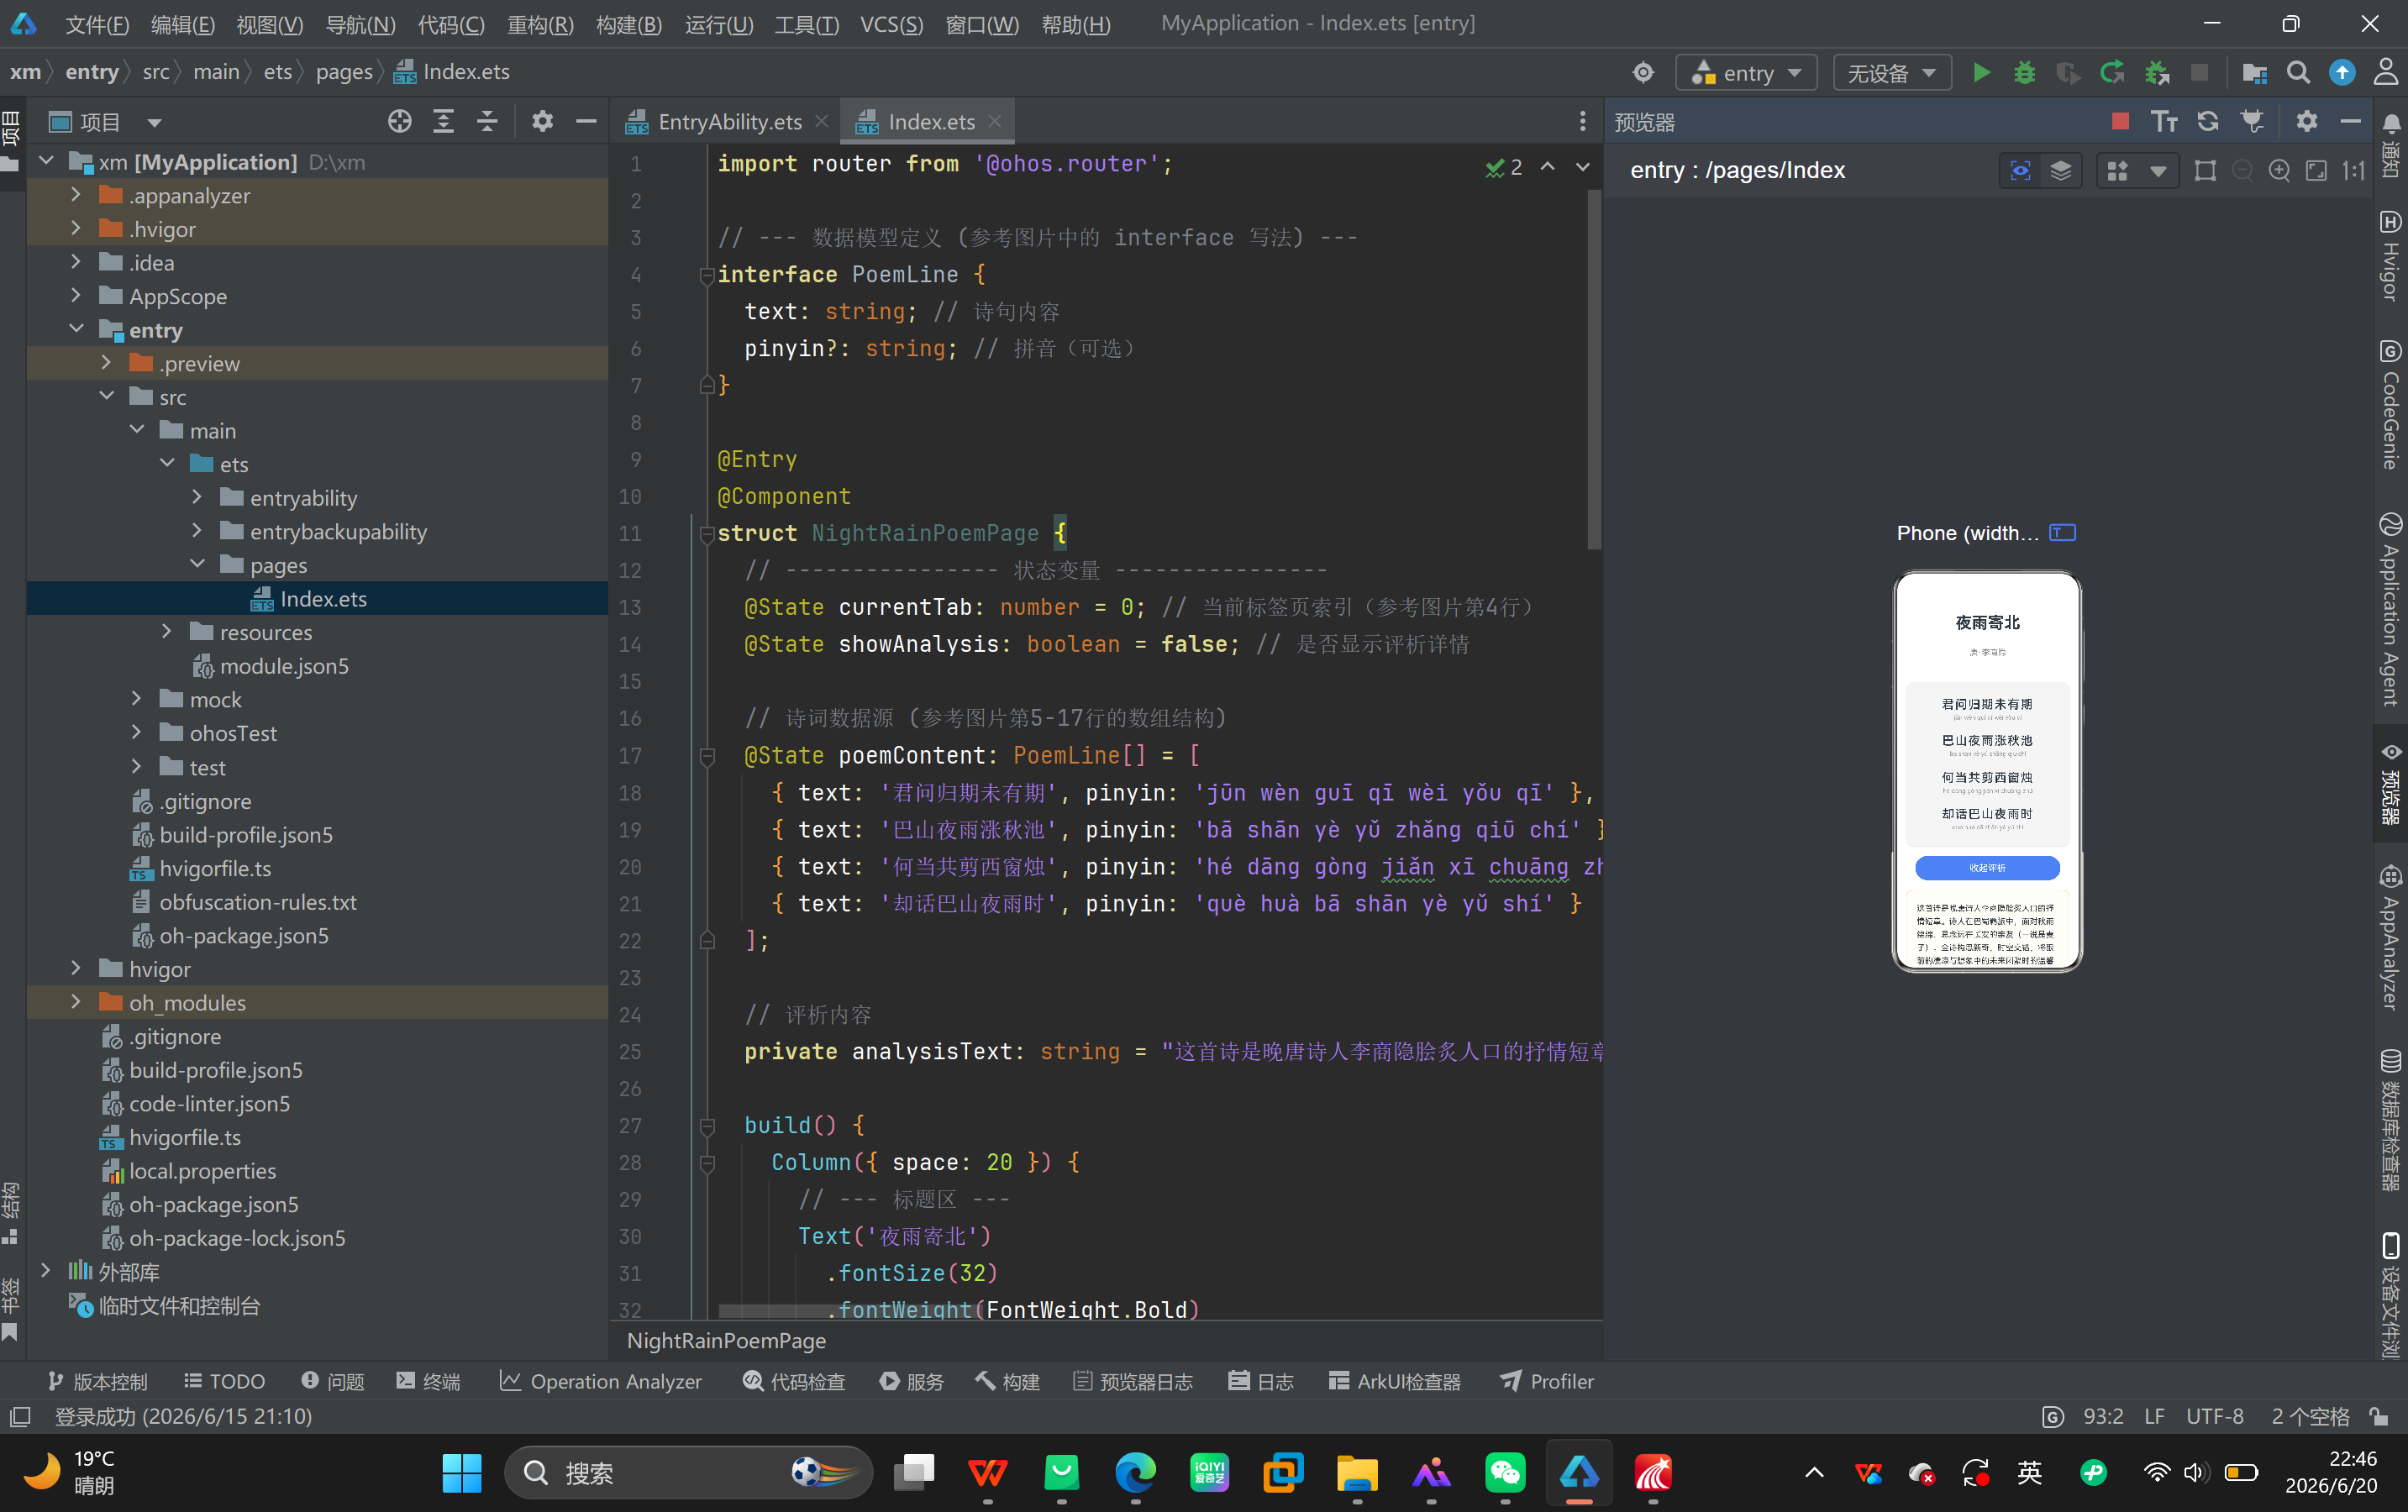Expand all nodes in project panel

443,121
